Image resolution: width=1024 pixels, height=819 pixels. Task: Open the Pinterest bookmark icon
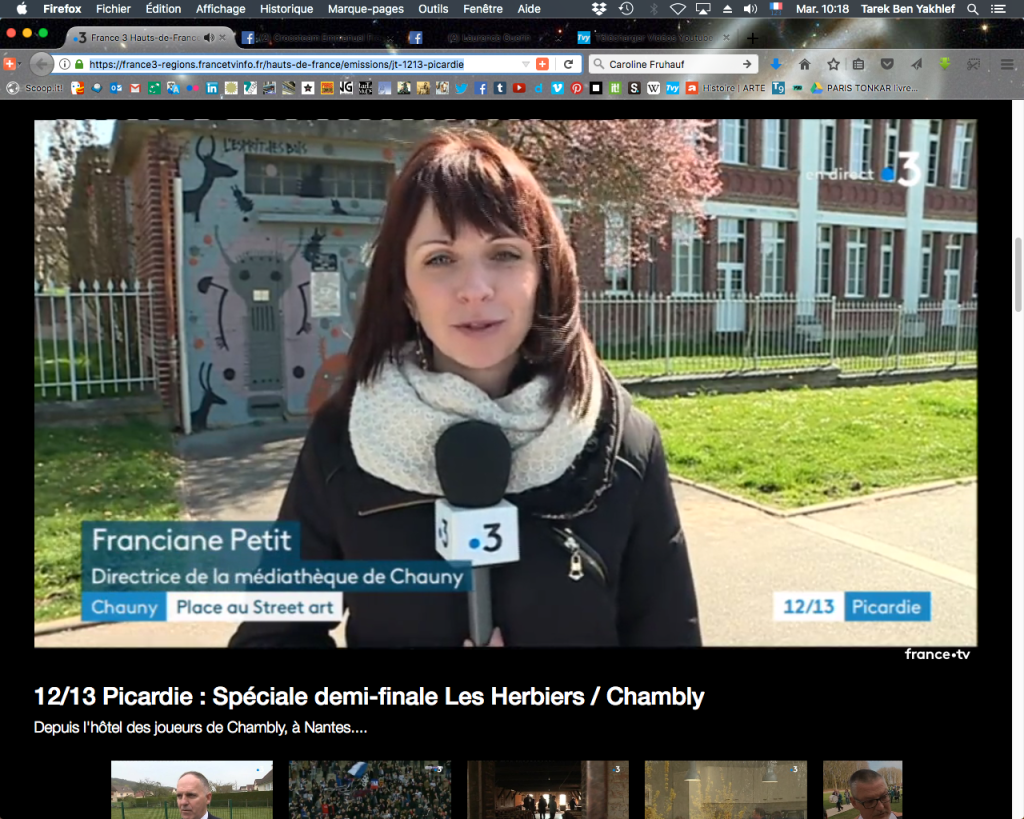tap(577, 88)
